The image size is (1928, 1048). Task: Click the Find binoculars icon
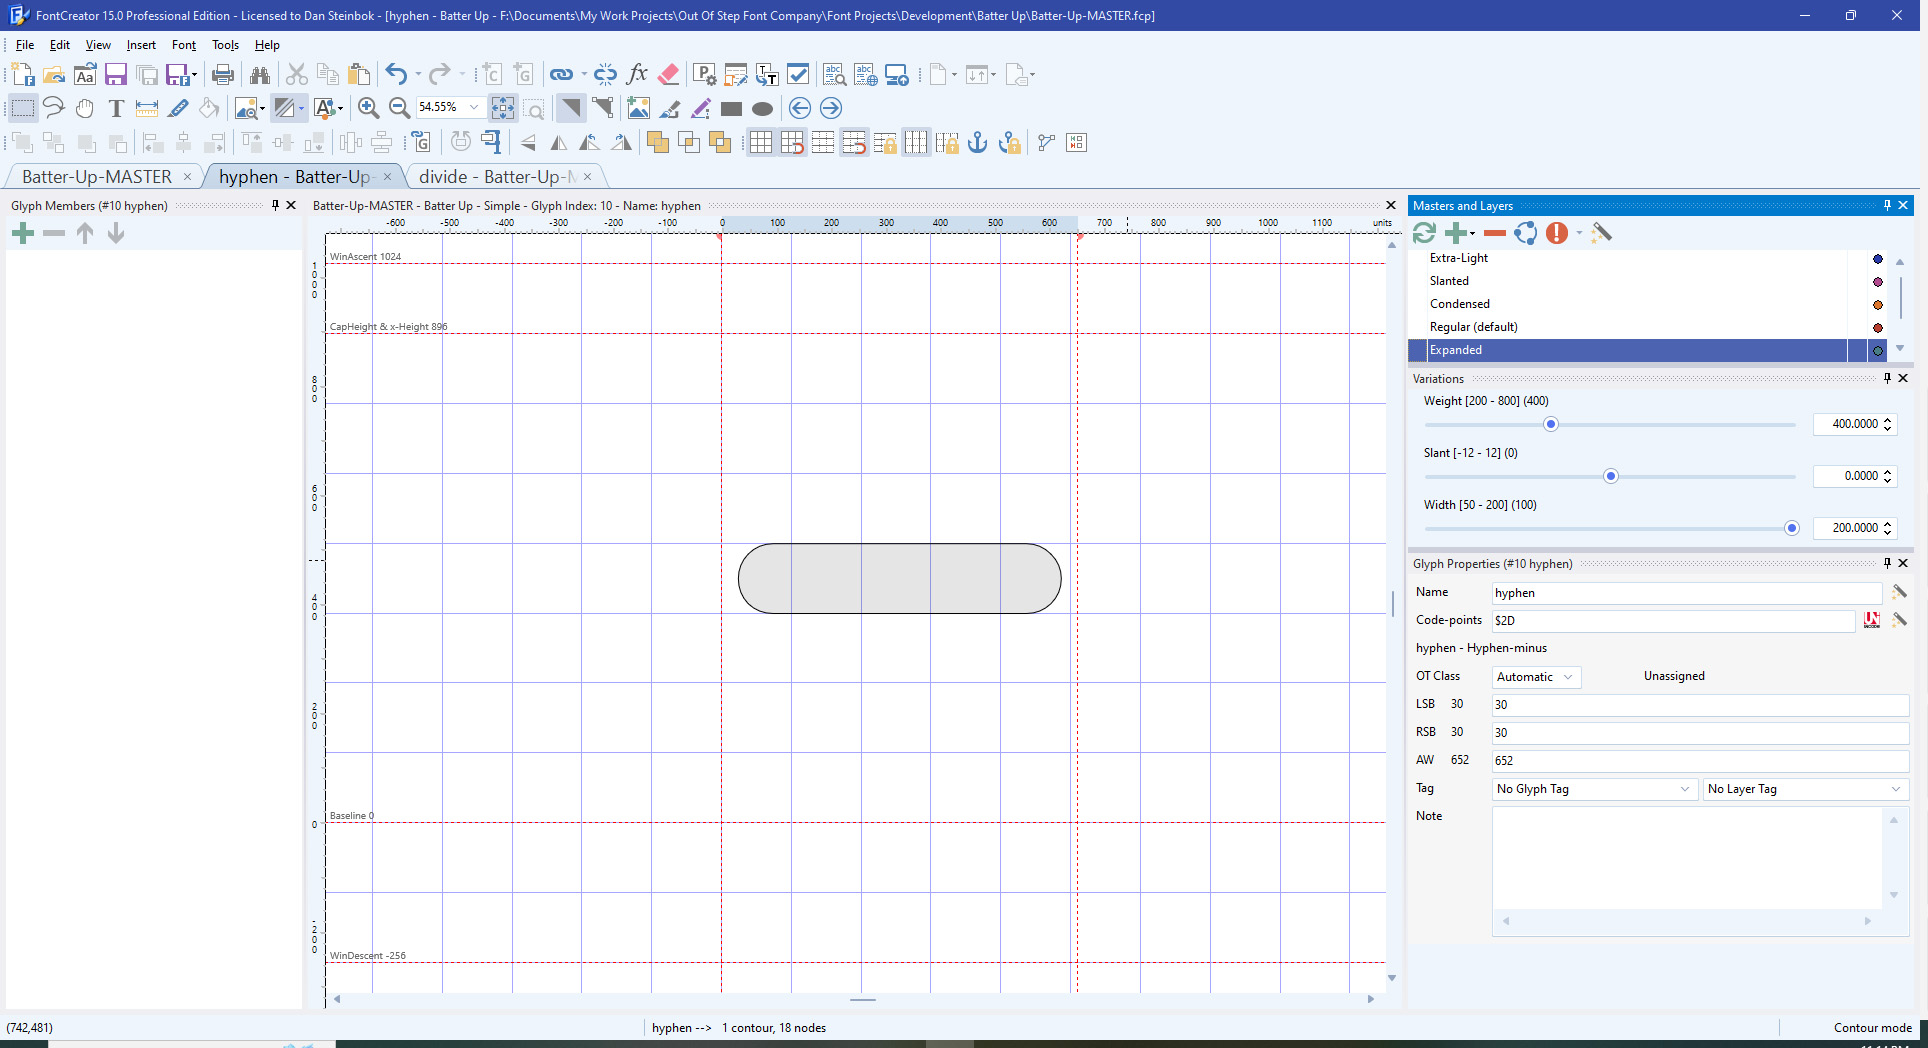[260, 74]
